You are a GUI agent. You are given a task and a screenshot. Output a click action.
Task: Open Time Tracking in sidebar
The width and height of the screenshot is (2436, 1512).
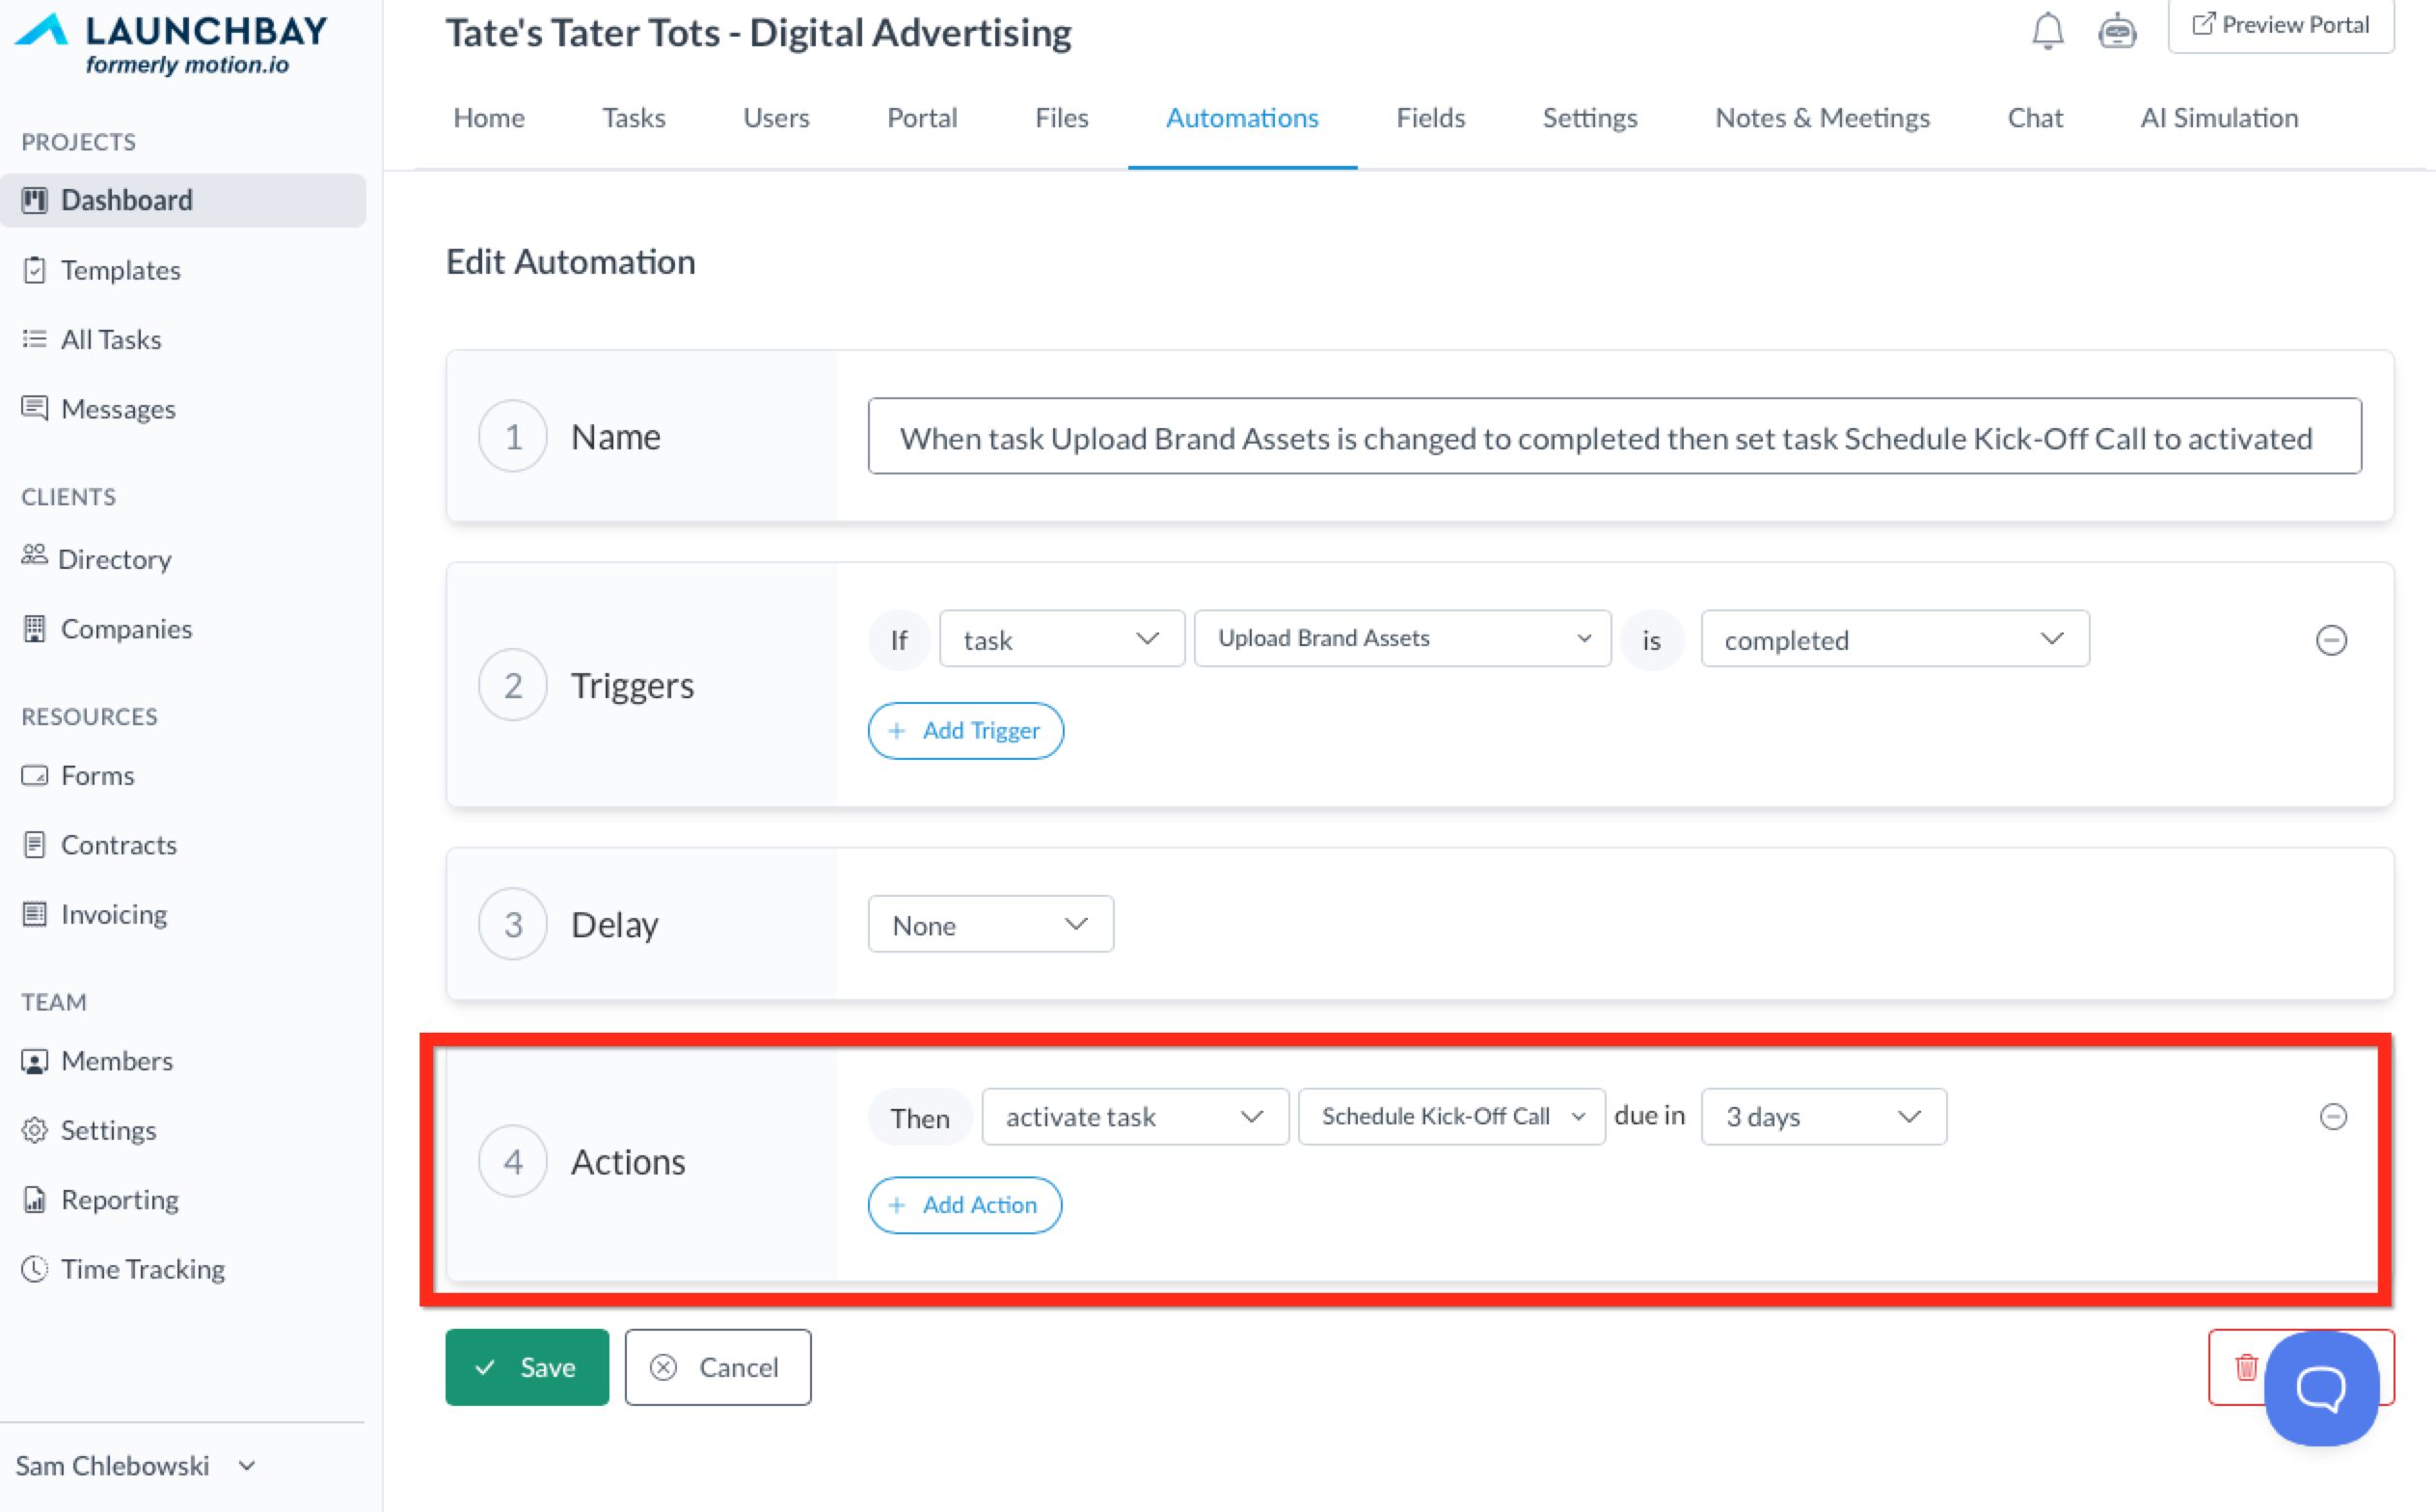(x=142, y=1269)
